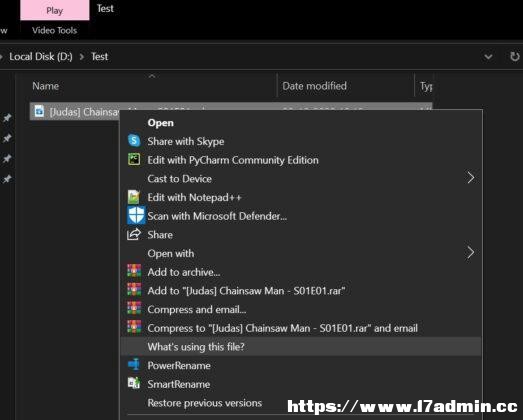Click the Skype icon beside Share with Skype
The height and width of the screenshot is (420, 523).
point(134,141)
